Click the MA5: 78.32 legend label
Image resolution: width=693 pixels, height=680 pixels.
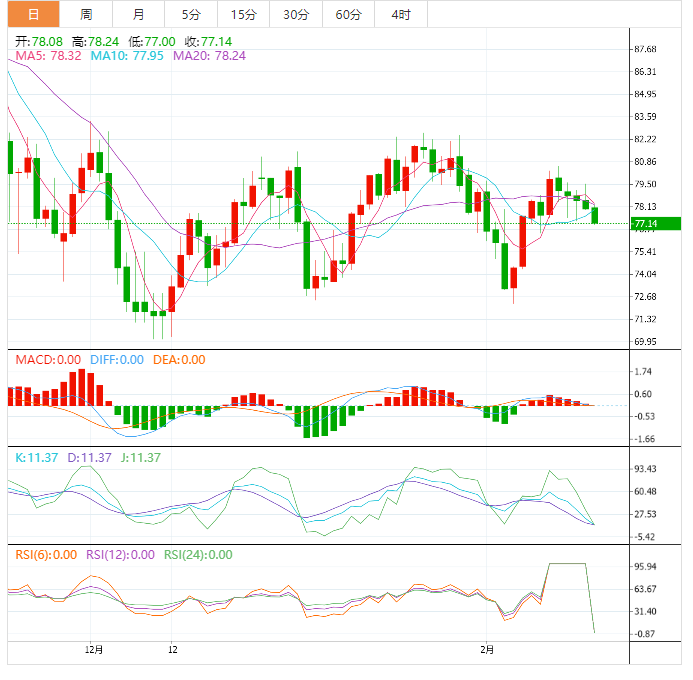[x=47, y=56]
